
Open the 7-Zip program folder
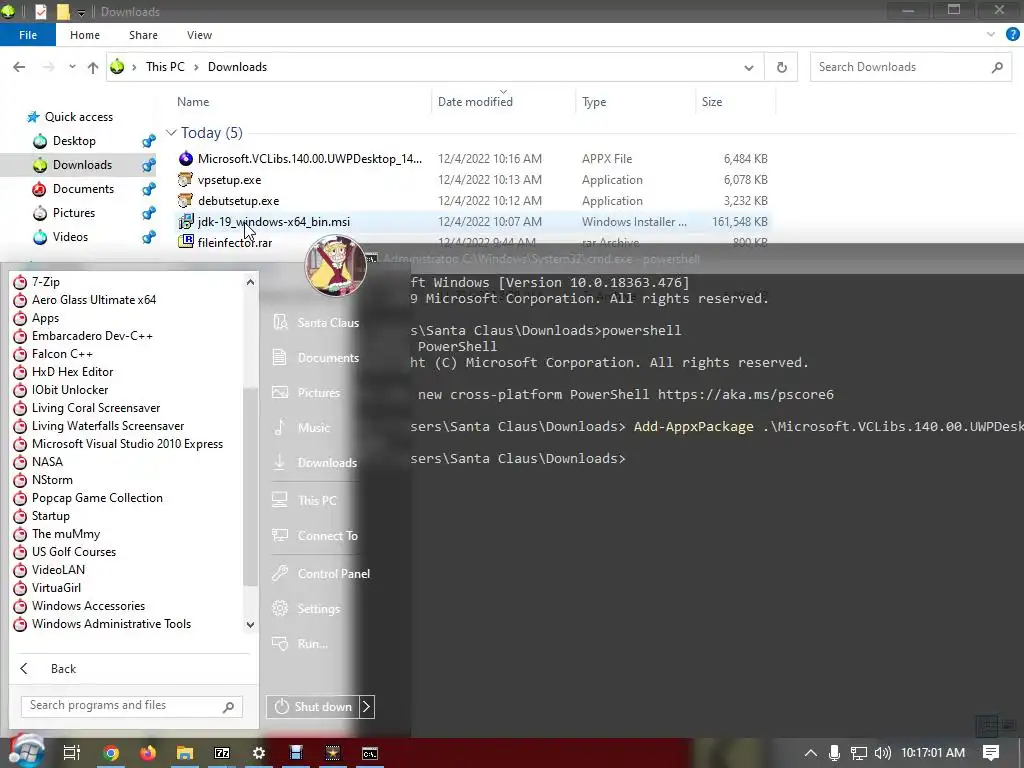(x=37, y=281)
